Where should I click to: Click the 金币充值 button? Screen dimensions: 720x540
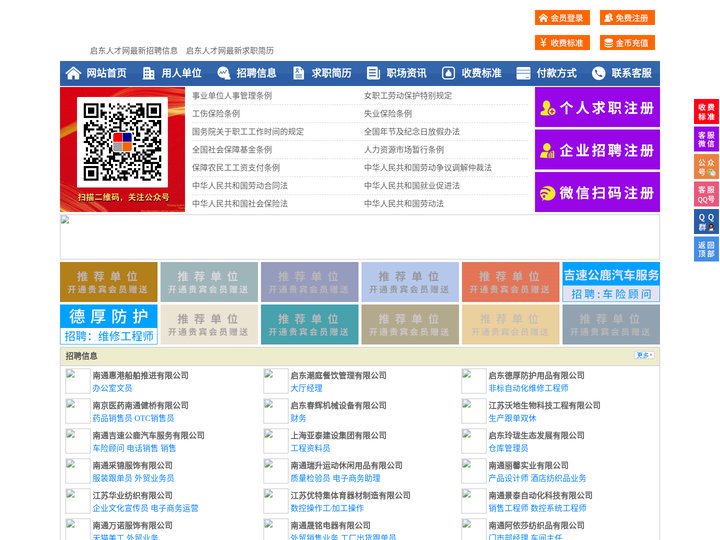627,43
